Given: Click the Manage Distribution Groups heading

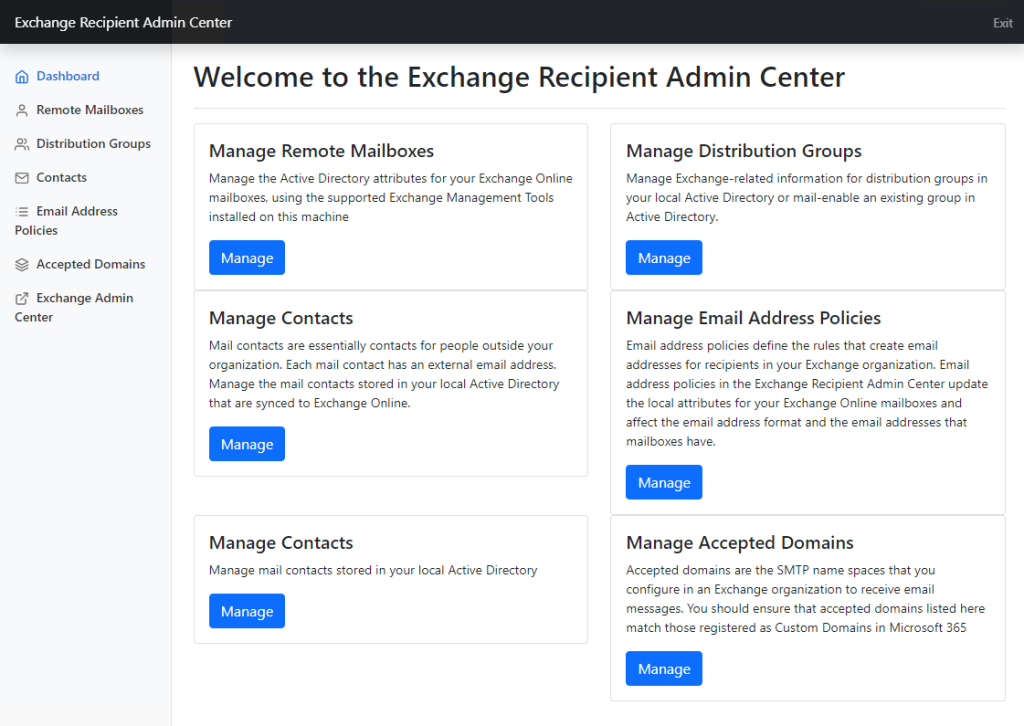Looking at the screenshot, I should [744, 151].
